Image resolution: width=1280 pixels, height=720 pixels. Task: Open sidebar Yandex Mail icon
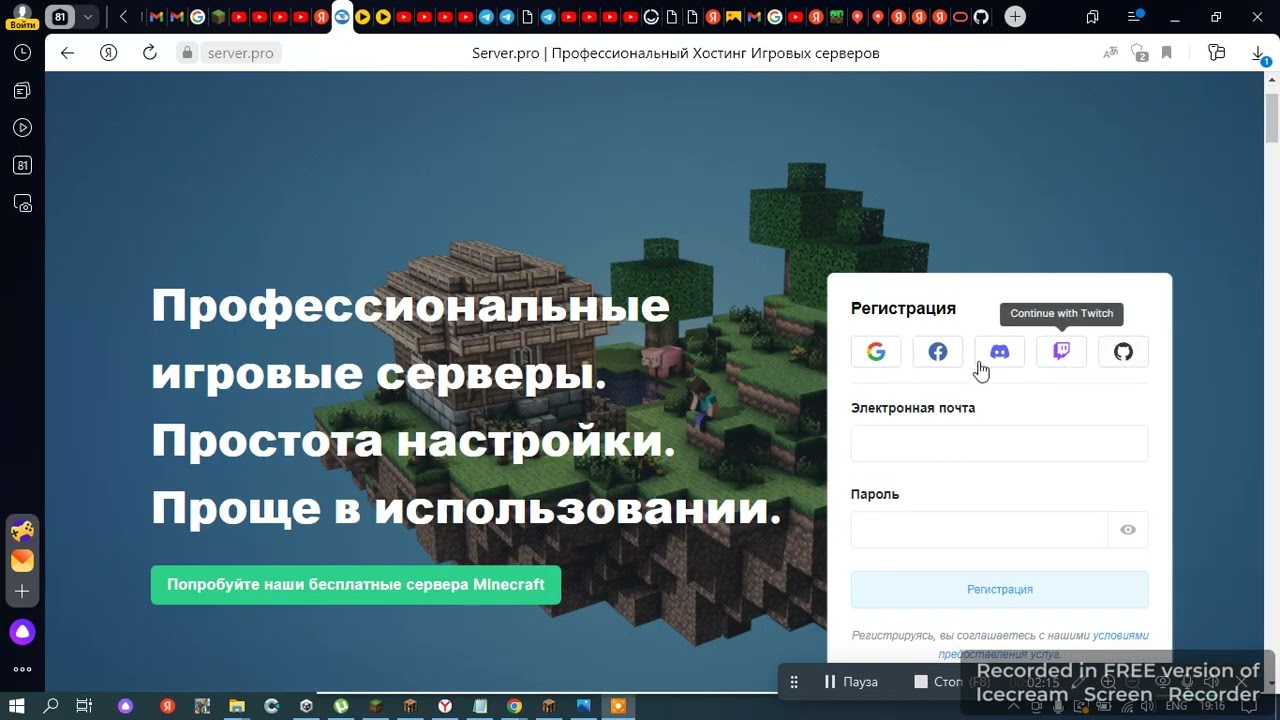[x=22, y=560]
